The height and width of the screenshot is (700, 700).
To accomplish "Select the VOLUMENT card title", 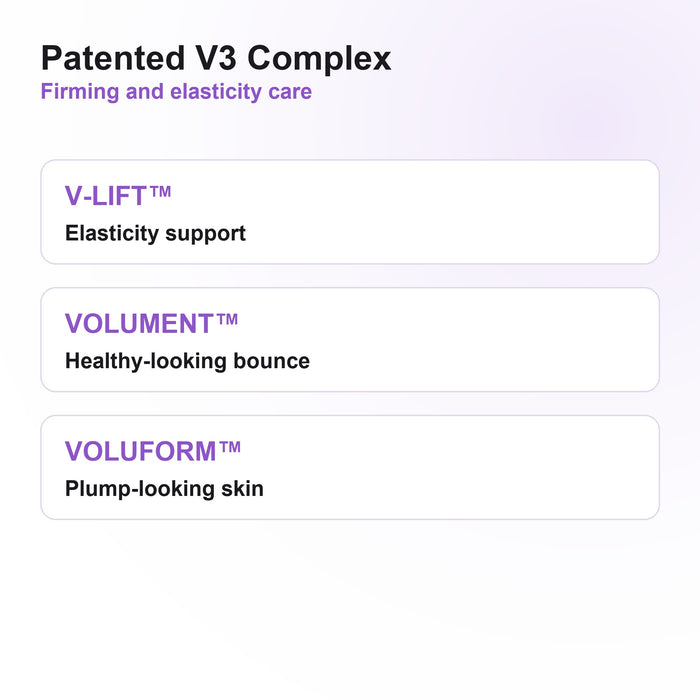I will coord(151,323).
